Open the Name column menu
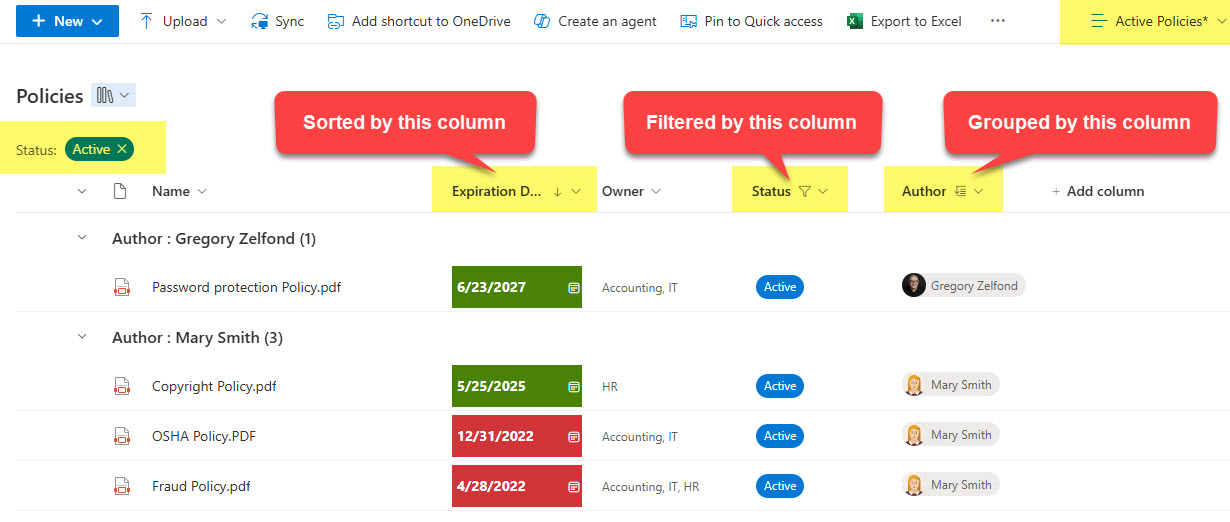Viewport: 1230px width, 522px height. (x=180, y=191)
